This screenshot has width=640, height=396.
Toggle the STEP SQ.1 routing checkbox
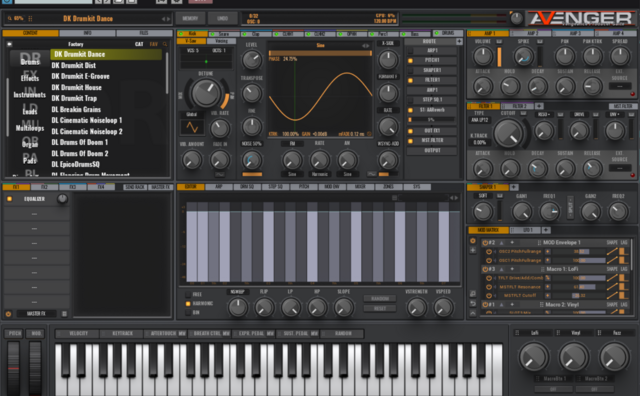[410, 100]
